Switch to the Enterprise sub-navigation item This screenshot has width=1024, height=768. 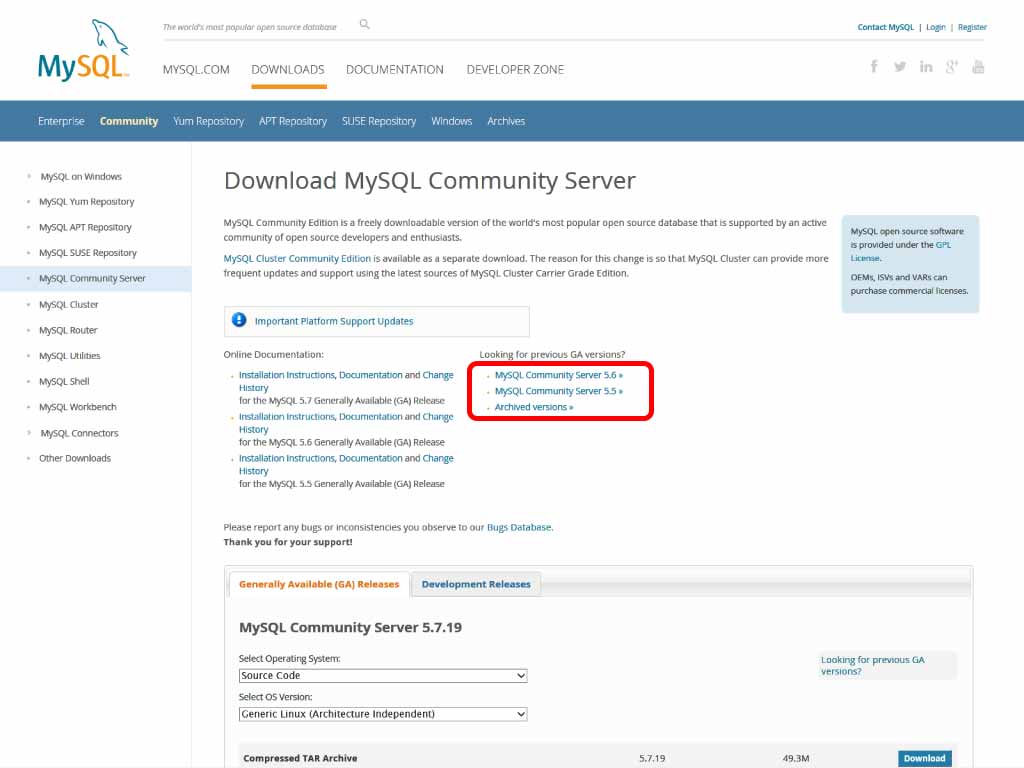pos(61,121)
